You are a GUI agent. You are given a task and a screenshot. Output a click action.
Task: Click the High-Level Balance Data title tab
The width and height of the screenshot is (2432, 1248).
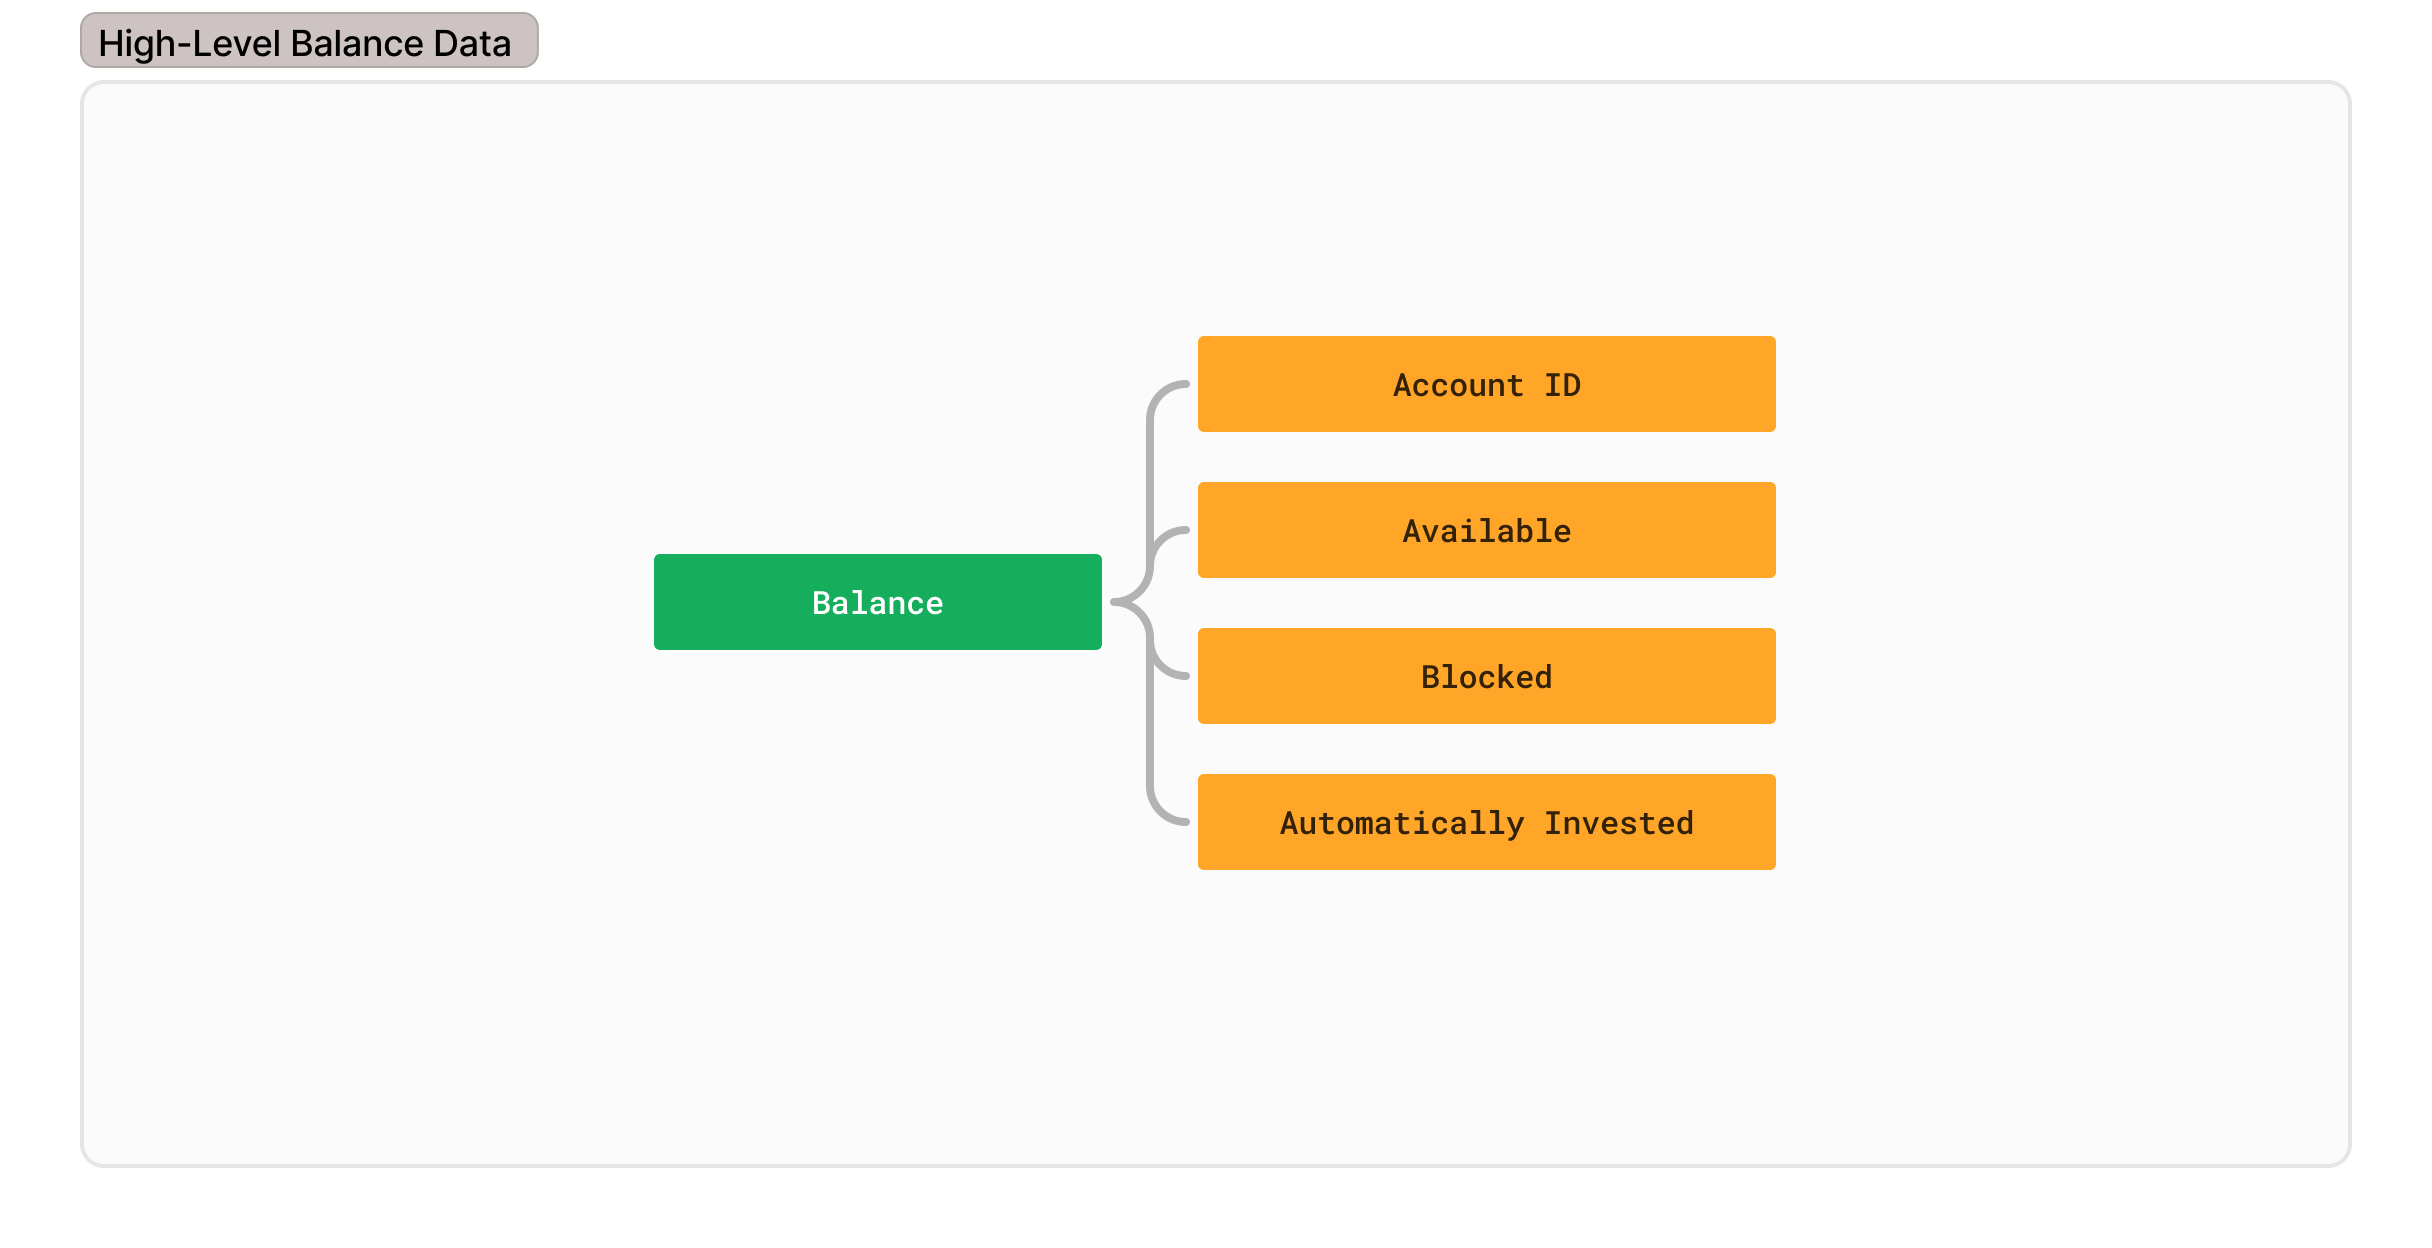(309, 41)
